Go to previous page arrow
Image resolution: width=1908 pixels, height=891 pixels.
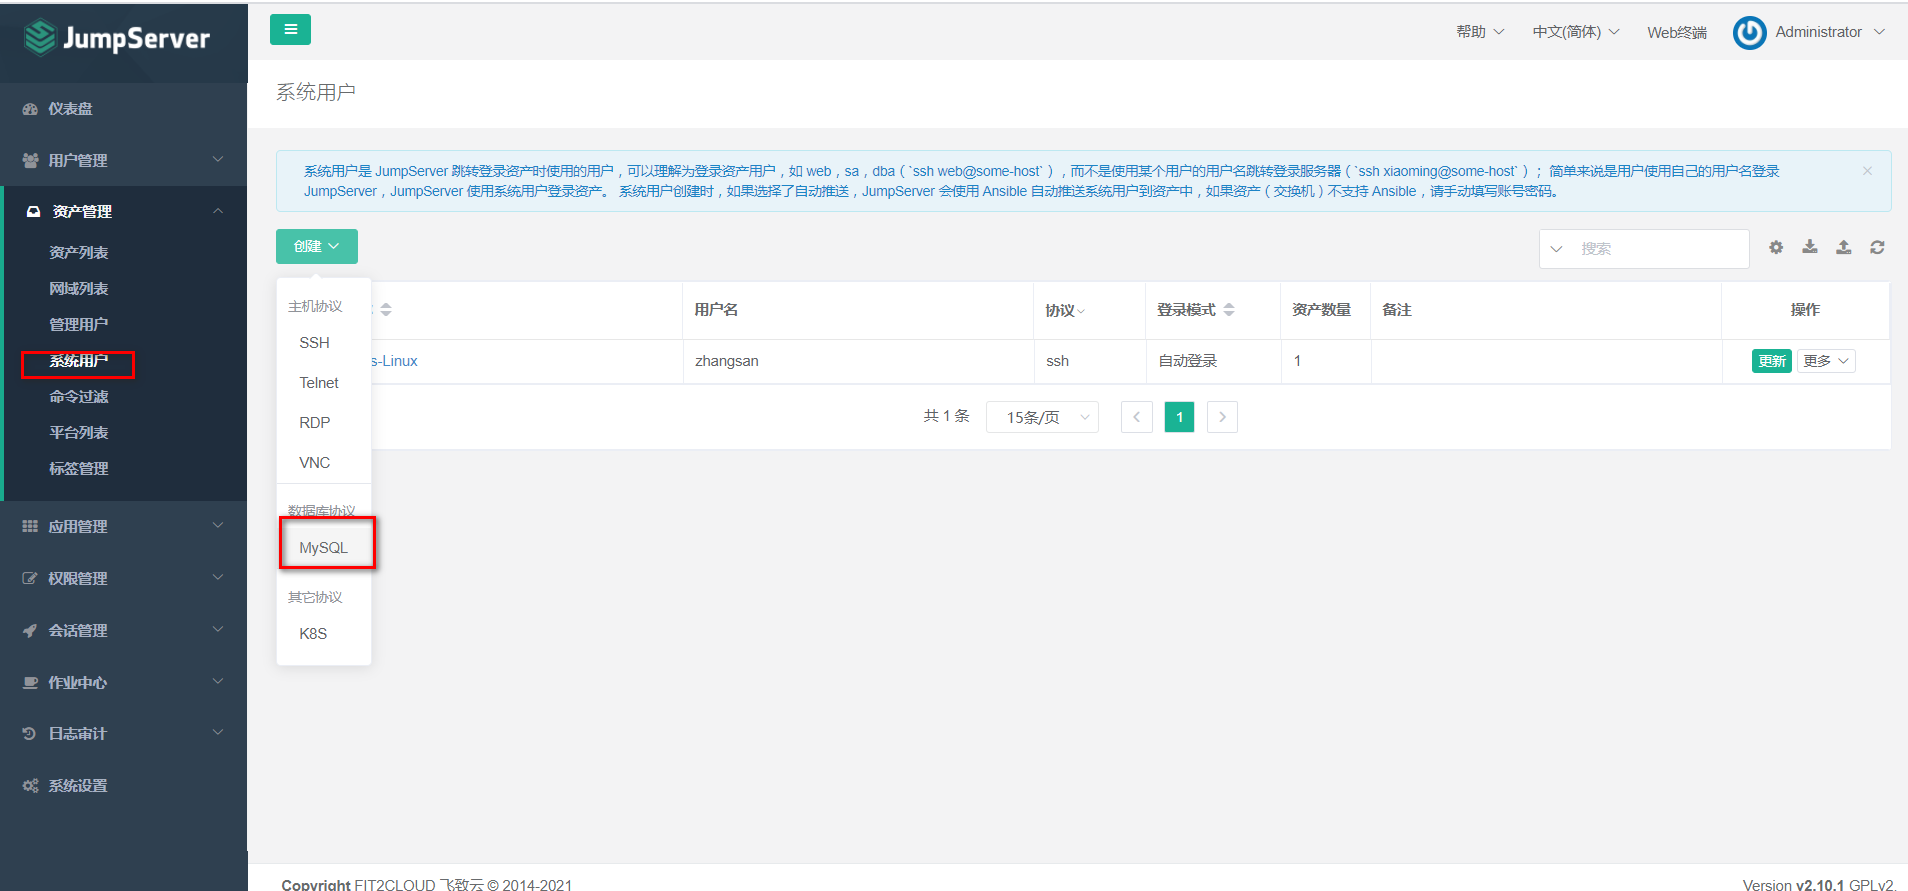coord(1137,417)
